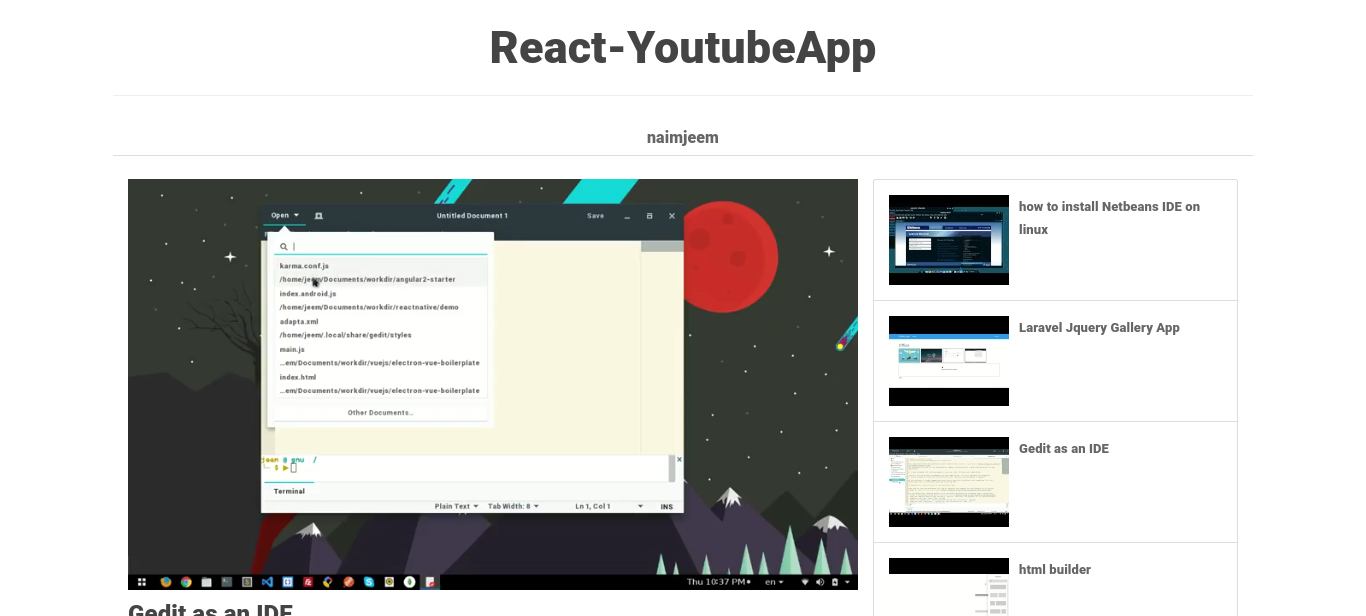Click the naimjeem channel name
Image resolution: width=1366 pixels, height=616 pixels.
coord(683,137)
